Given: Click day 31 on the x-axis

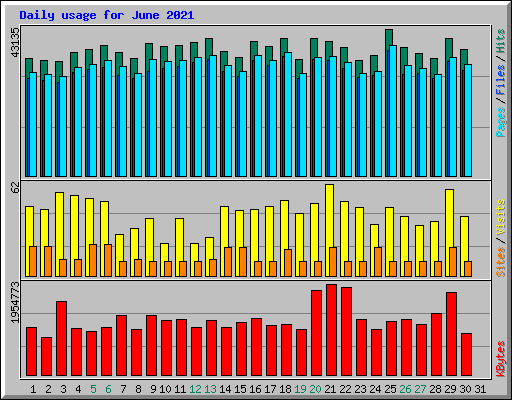Looking at the screenshot, I should coord(480,389).
